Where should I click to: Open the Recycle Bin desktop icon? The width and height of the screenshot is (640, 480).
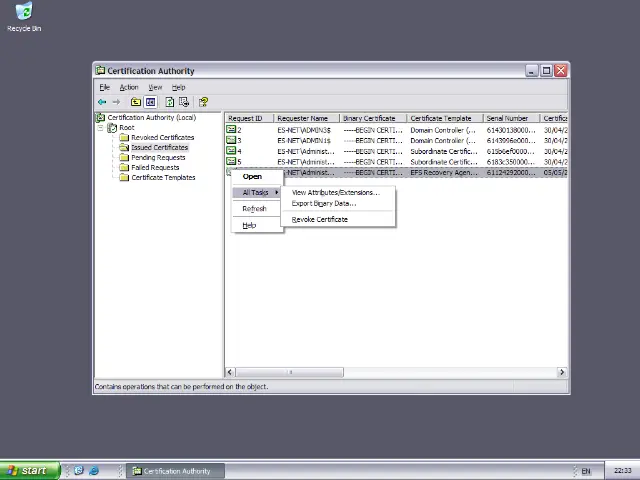(24, 11)
